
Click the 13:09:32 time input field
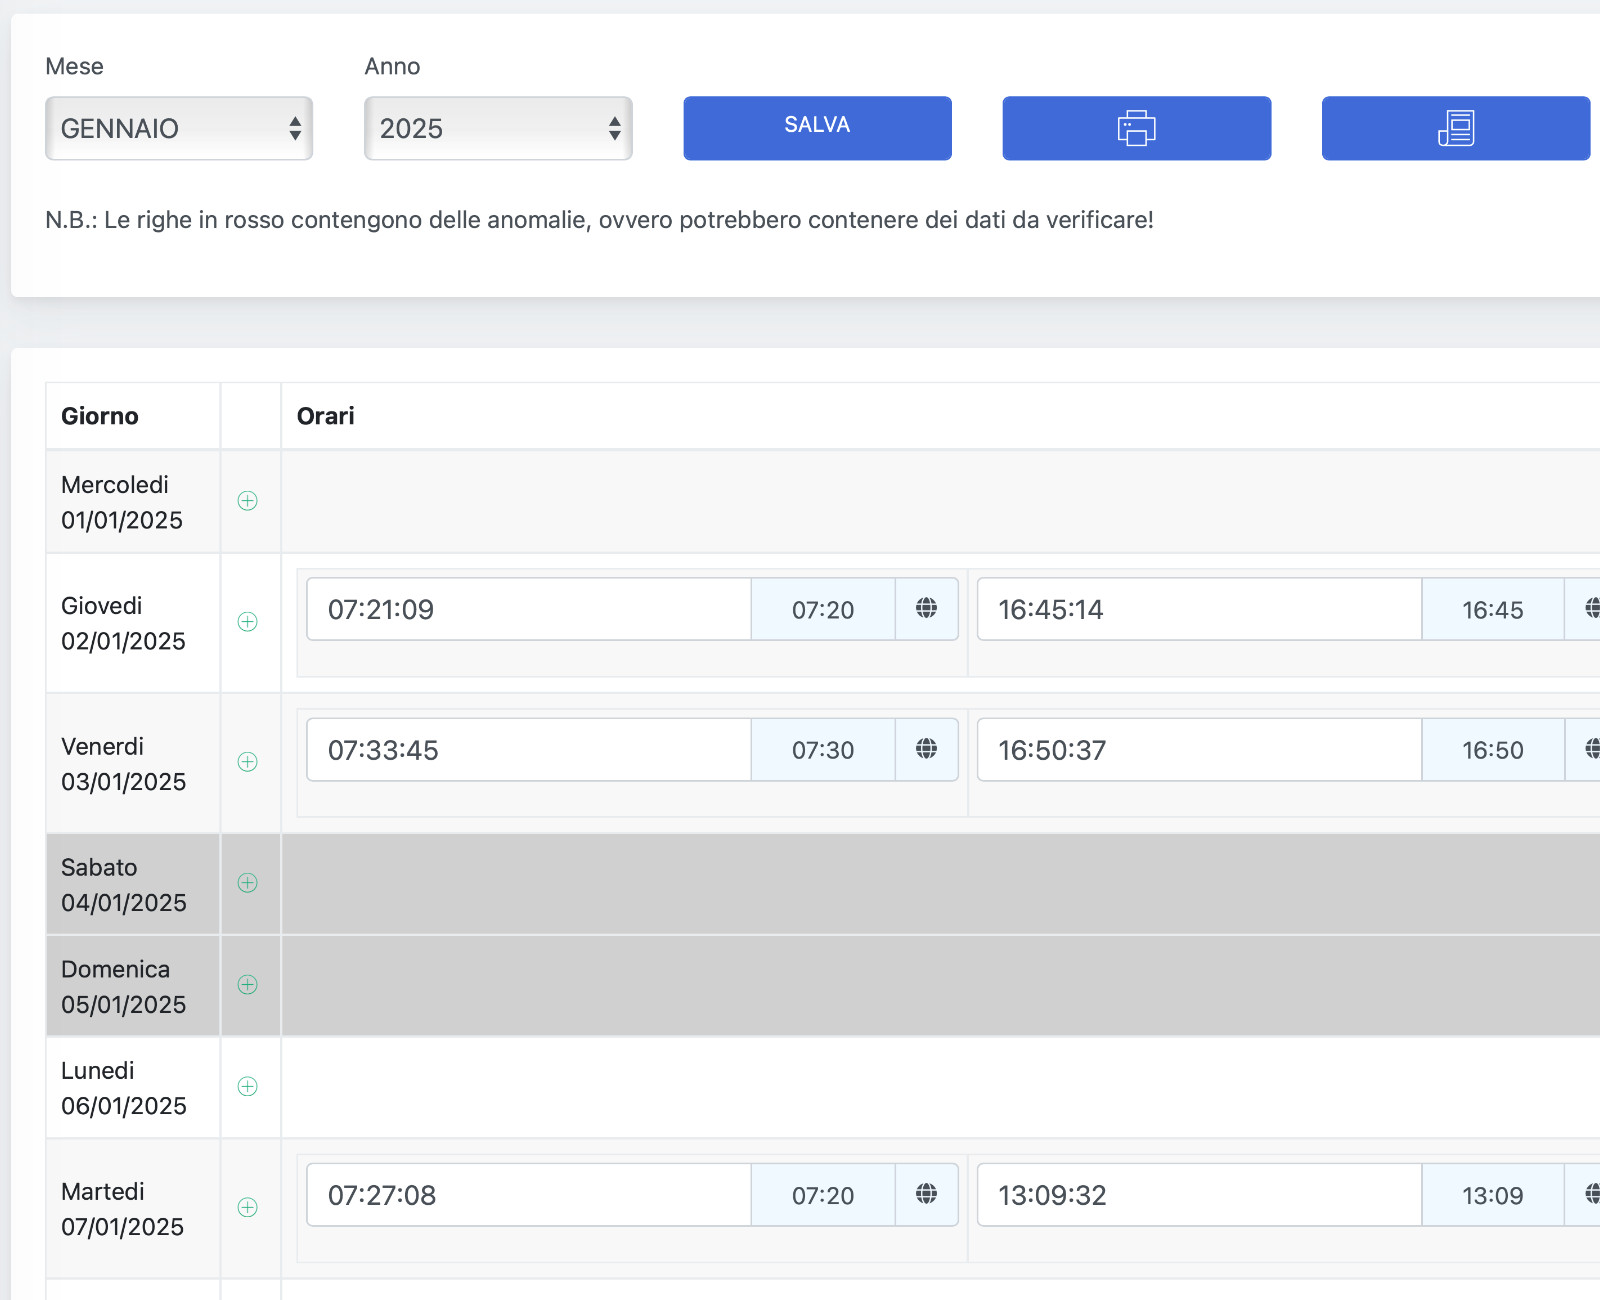[1198, 1195]
